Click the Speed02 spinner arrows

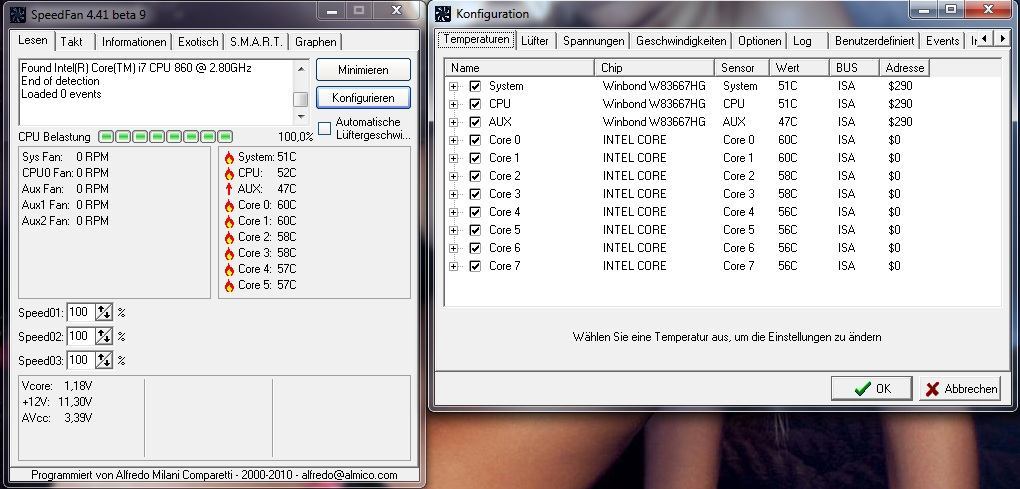click(104, 336)
